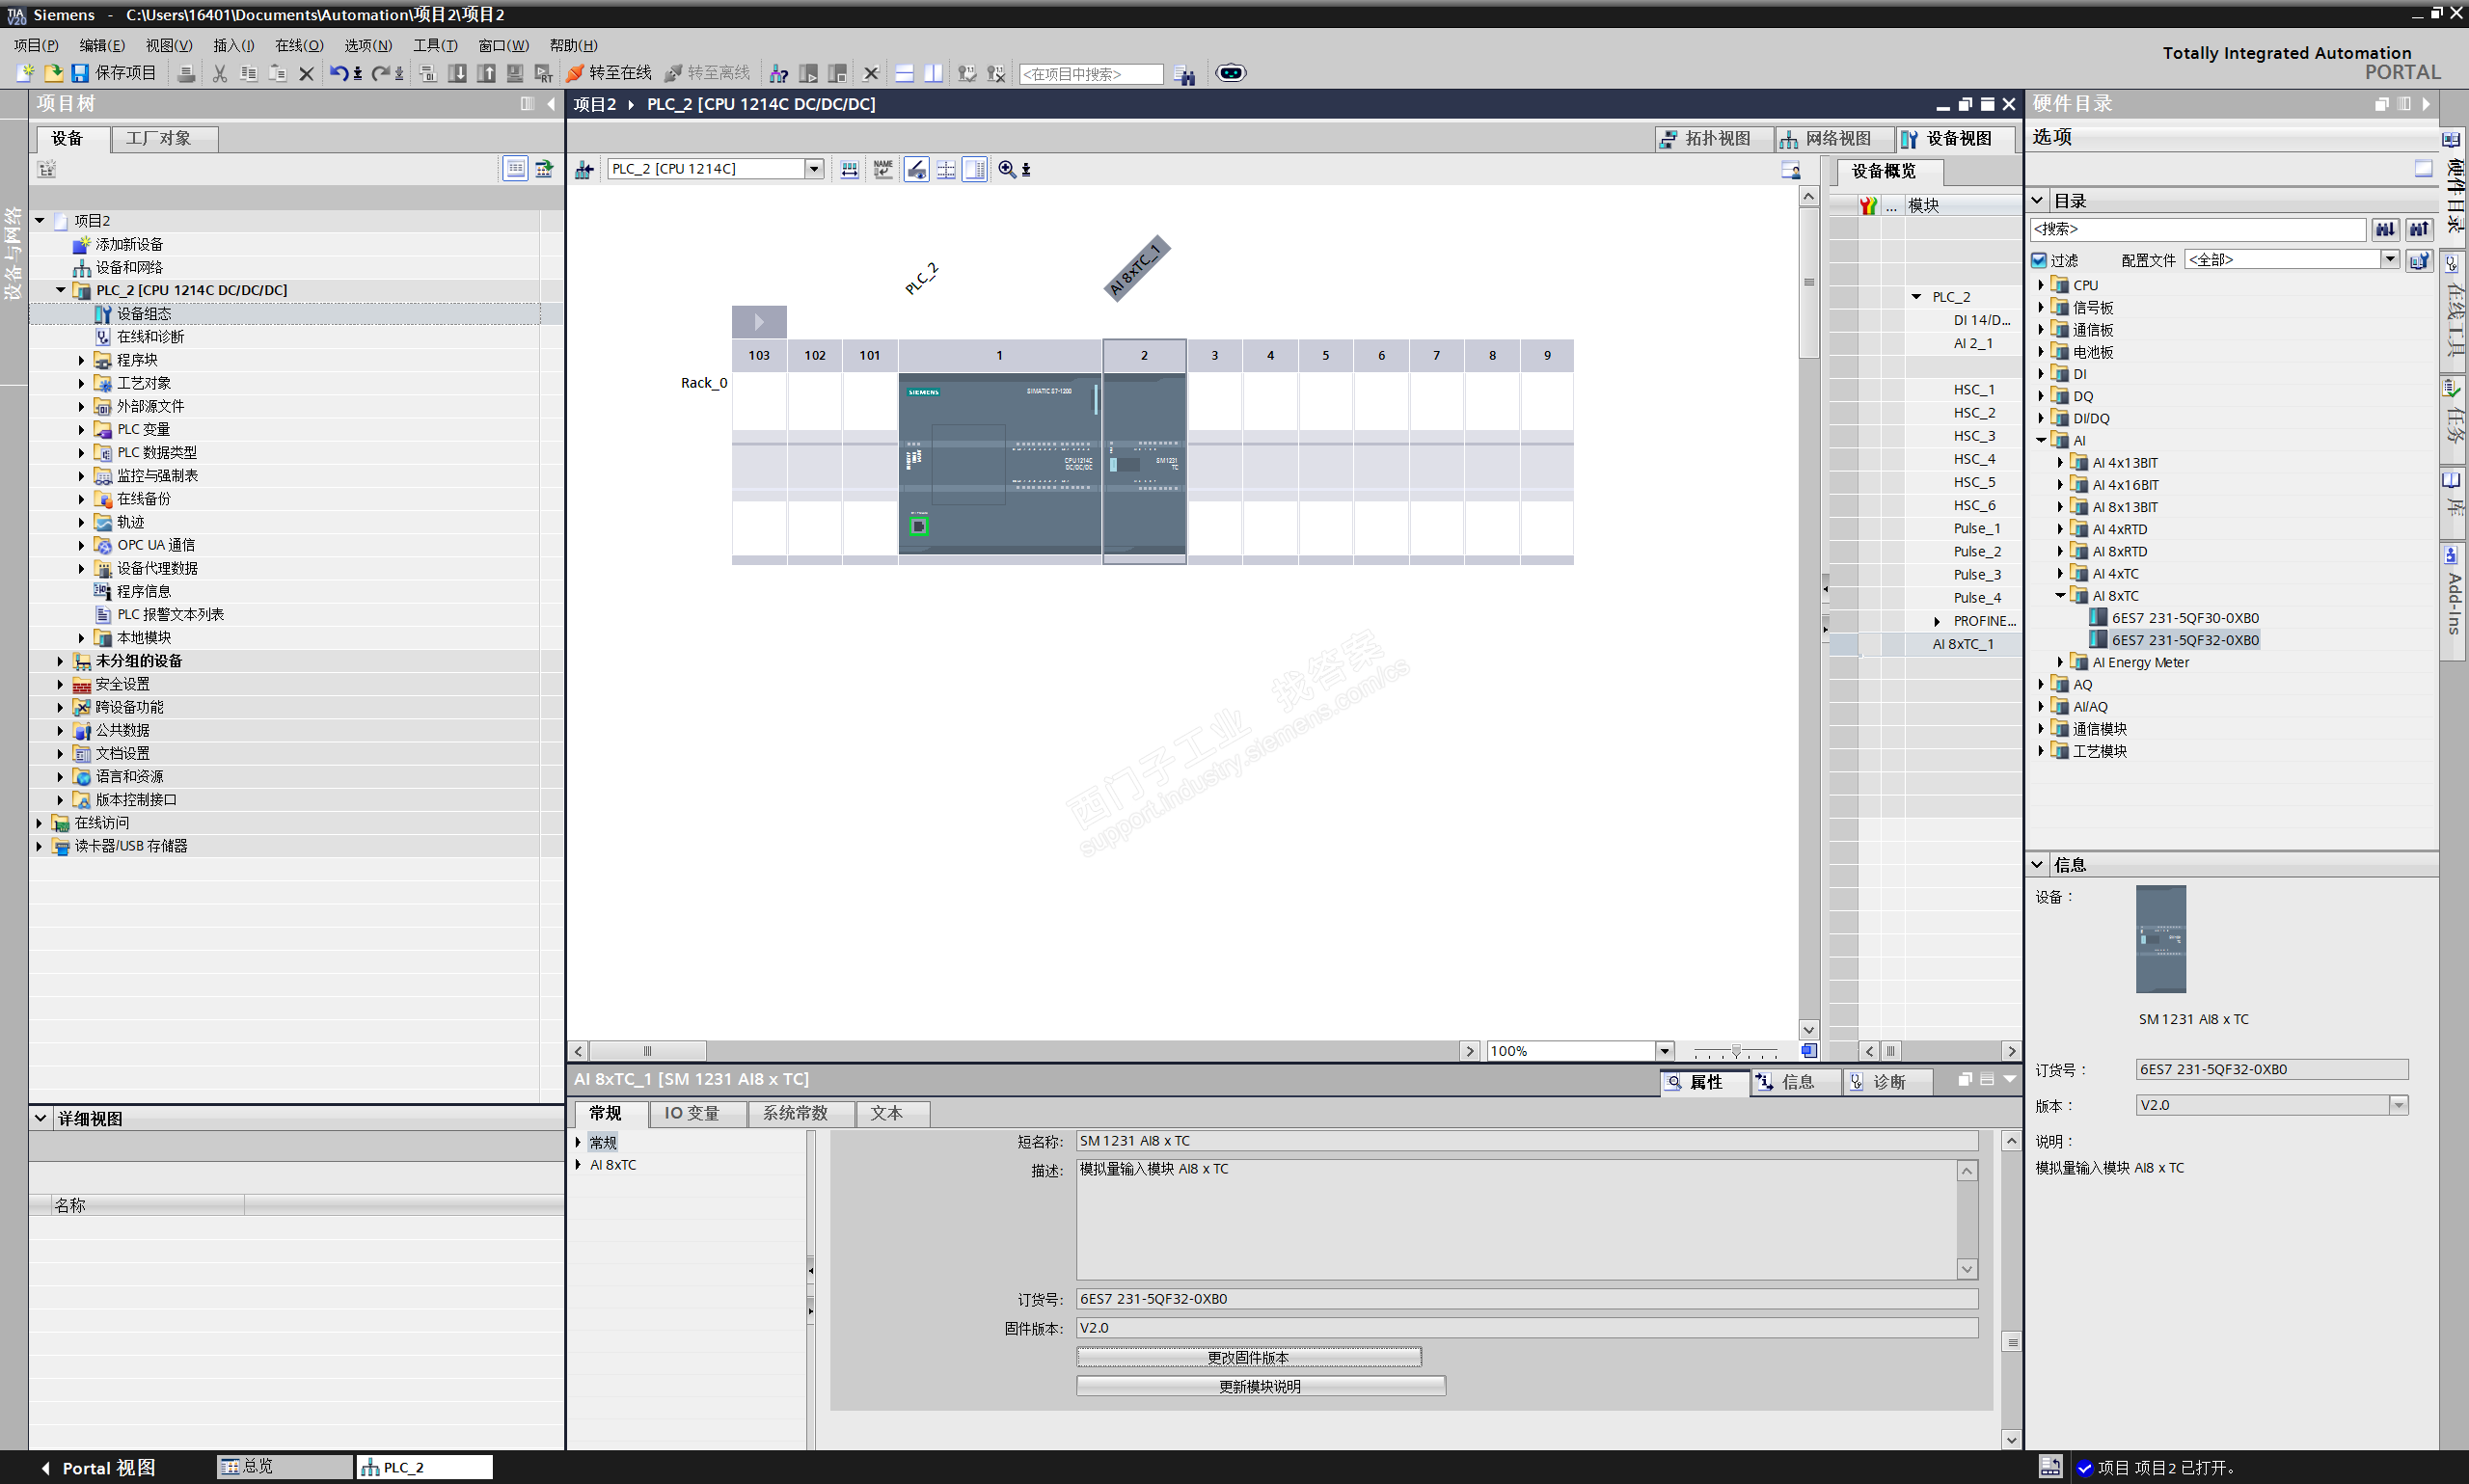Expand the AI 4xRTD catalog folder

coord(2060,529)
